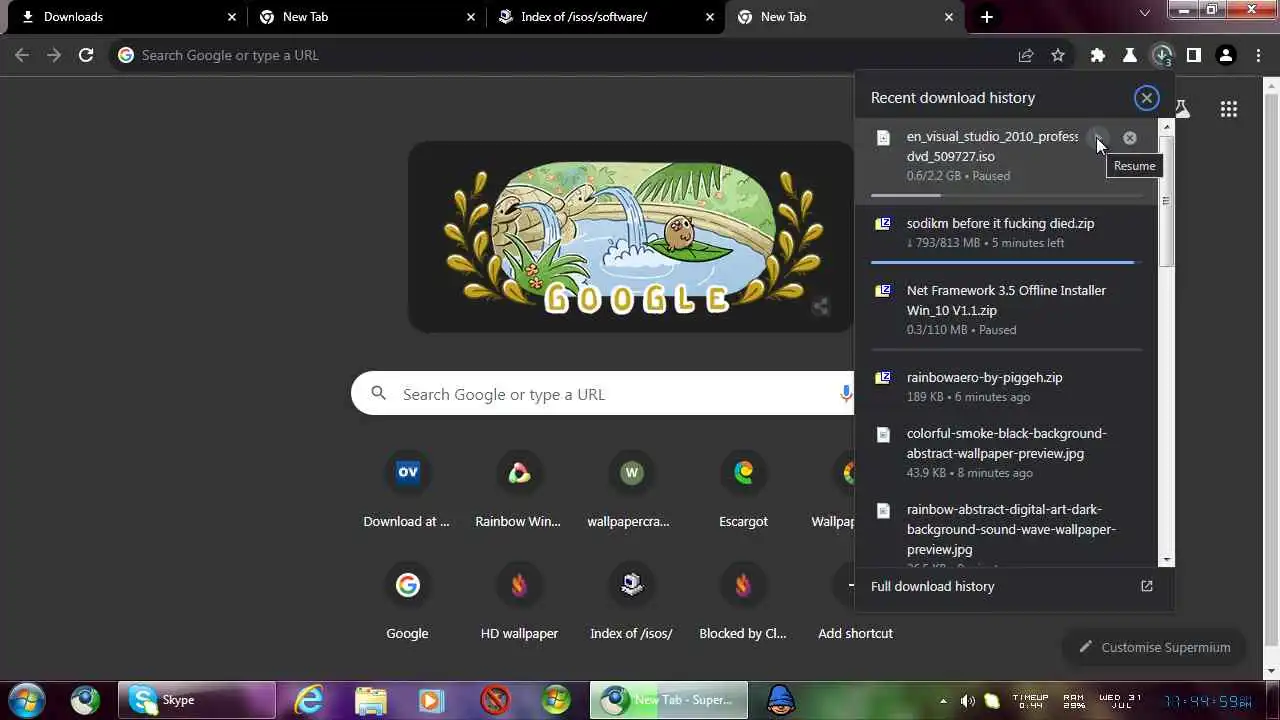
Task: Switch to the Index of /isos/software/ tab
Action: pos(605,17)
